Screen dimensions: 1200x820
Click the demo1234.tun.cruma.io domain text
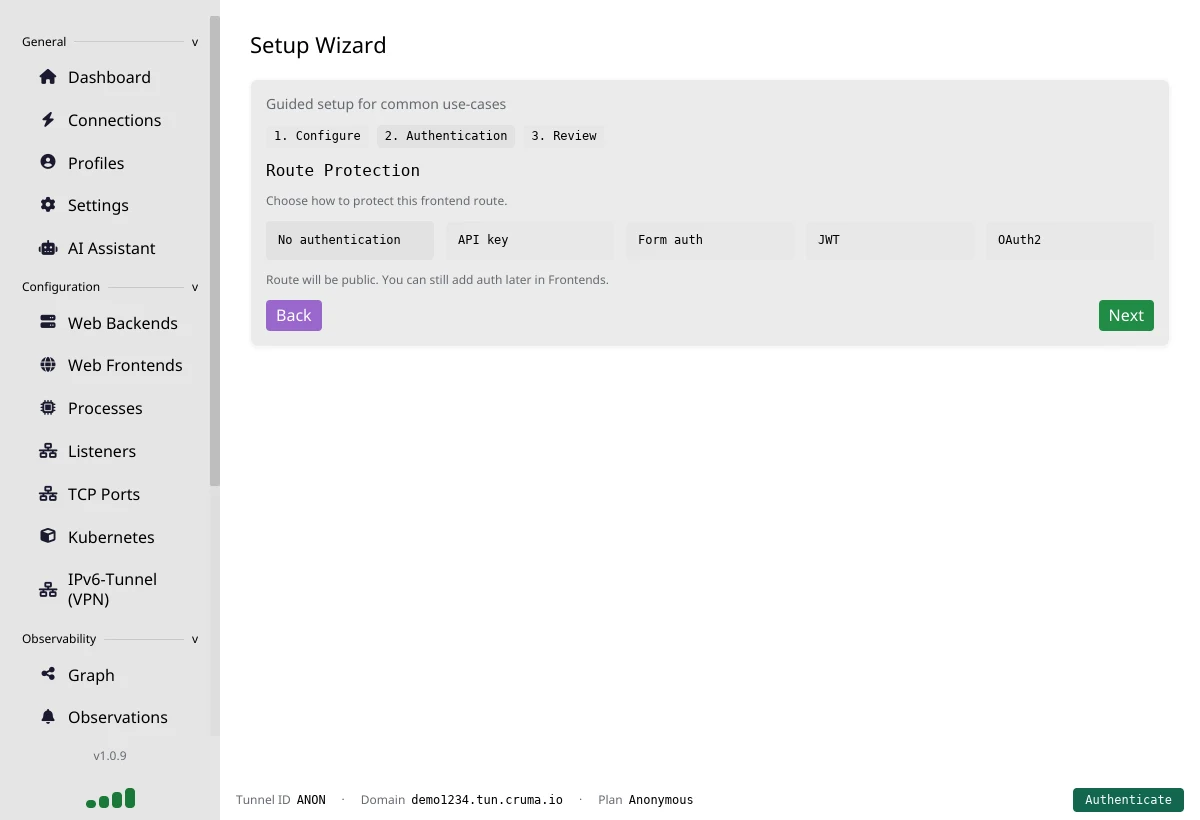[487, 800]
